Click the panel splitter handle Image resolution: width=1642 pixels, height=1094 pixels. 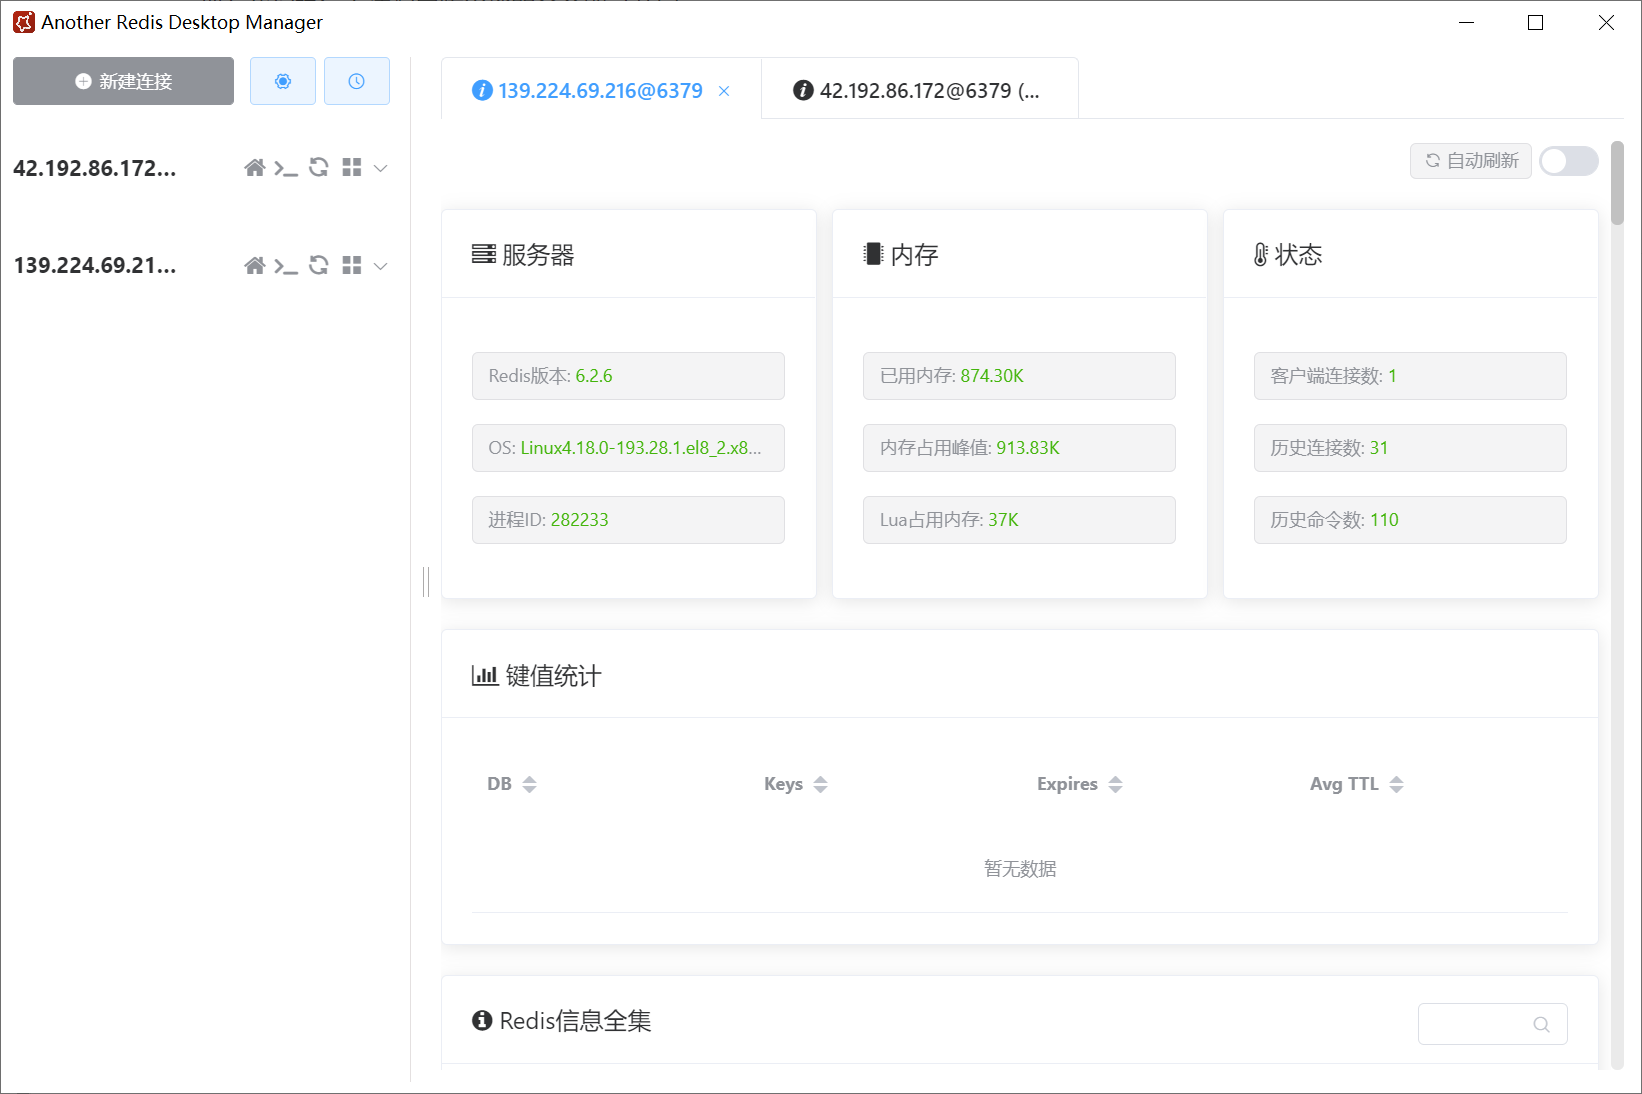(426, 581)
